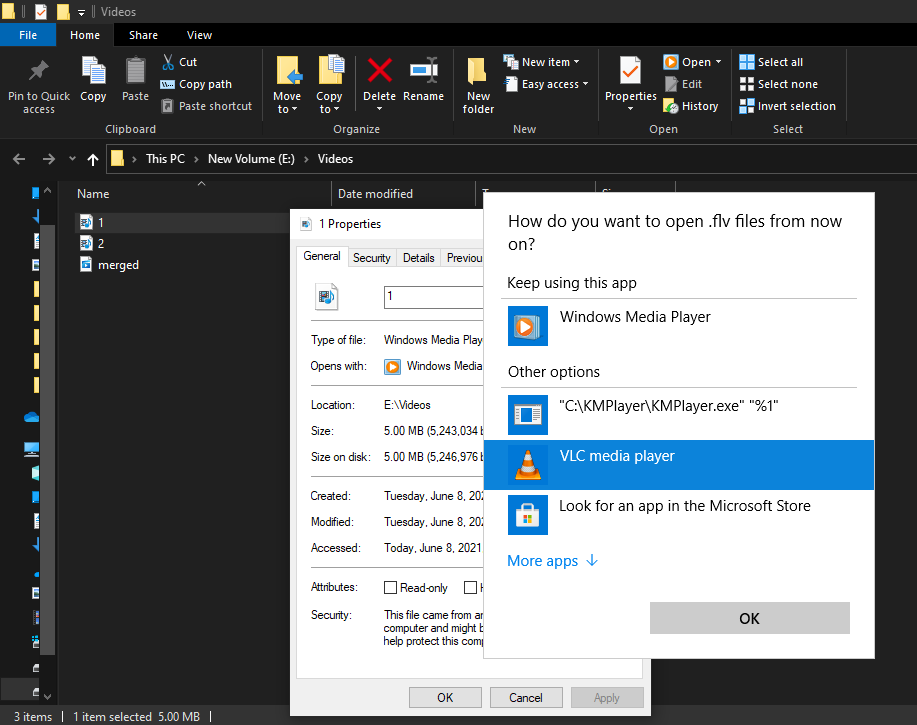
Task: Select the file named merged
Action: tap(117, 264)
